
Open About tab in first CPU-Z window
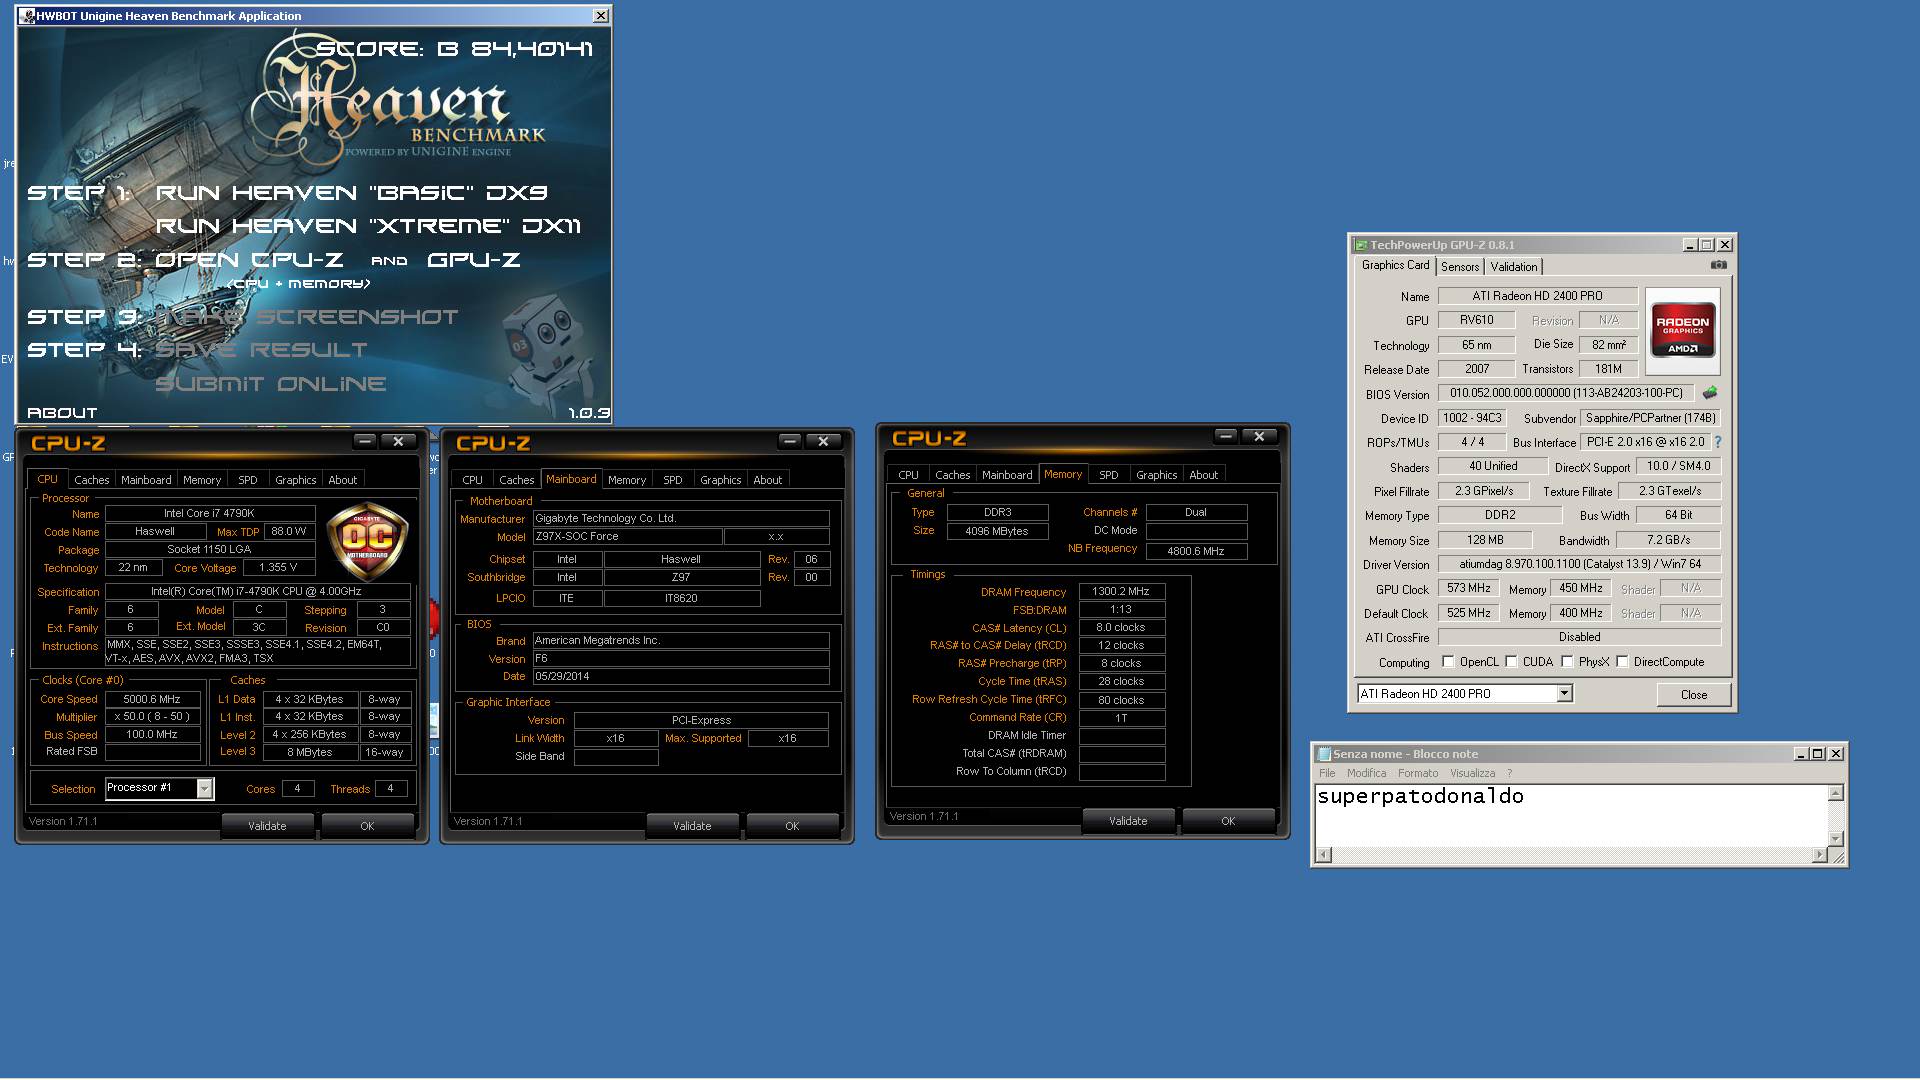coord(343,480)
